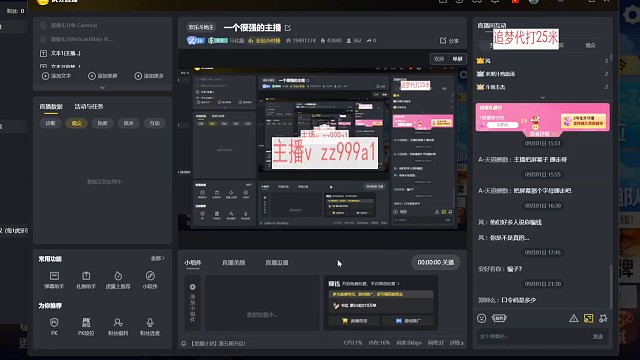Open the 虎牙上推荐 icon

(118, 280)
